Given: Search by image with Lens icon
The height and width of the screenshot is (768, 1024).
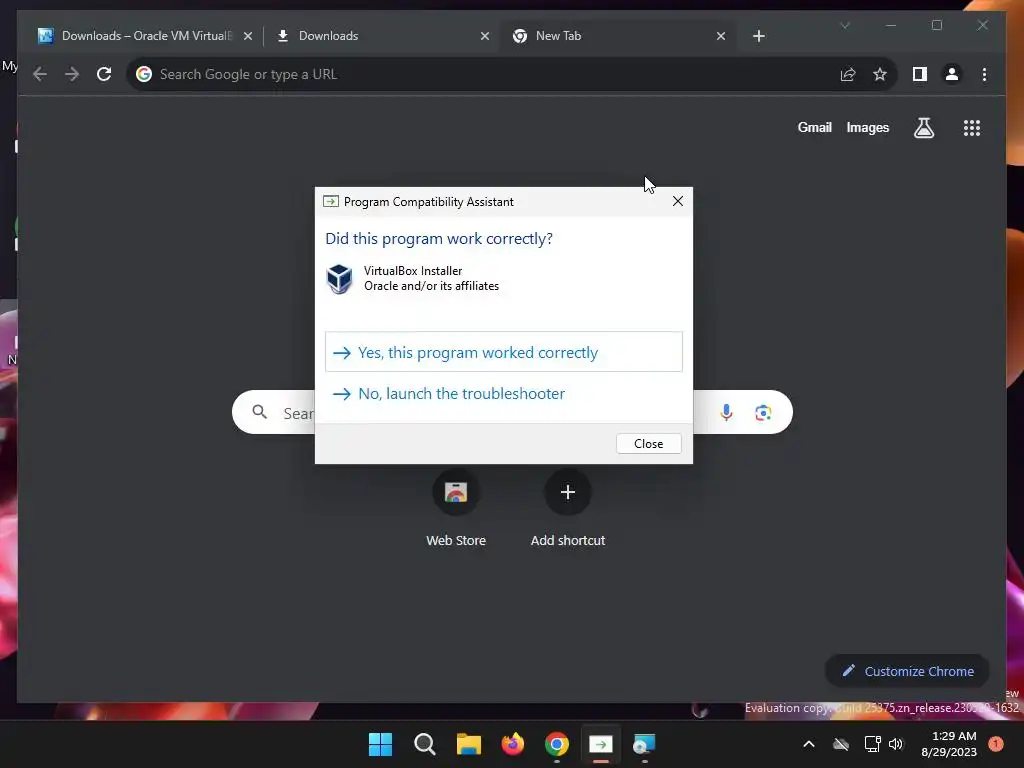Looking at the screenshot, I should pyautogui.click(x=763, y=412).
